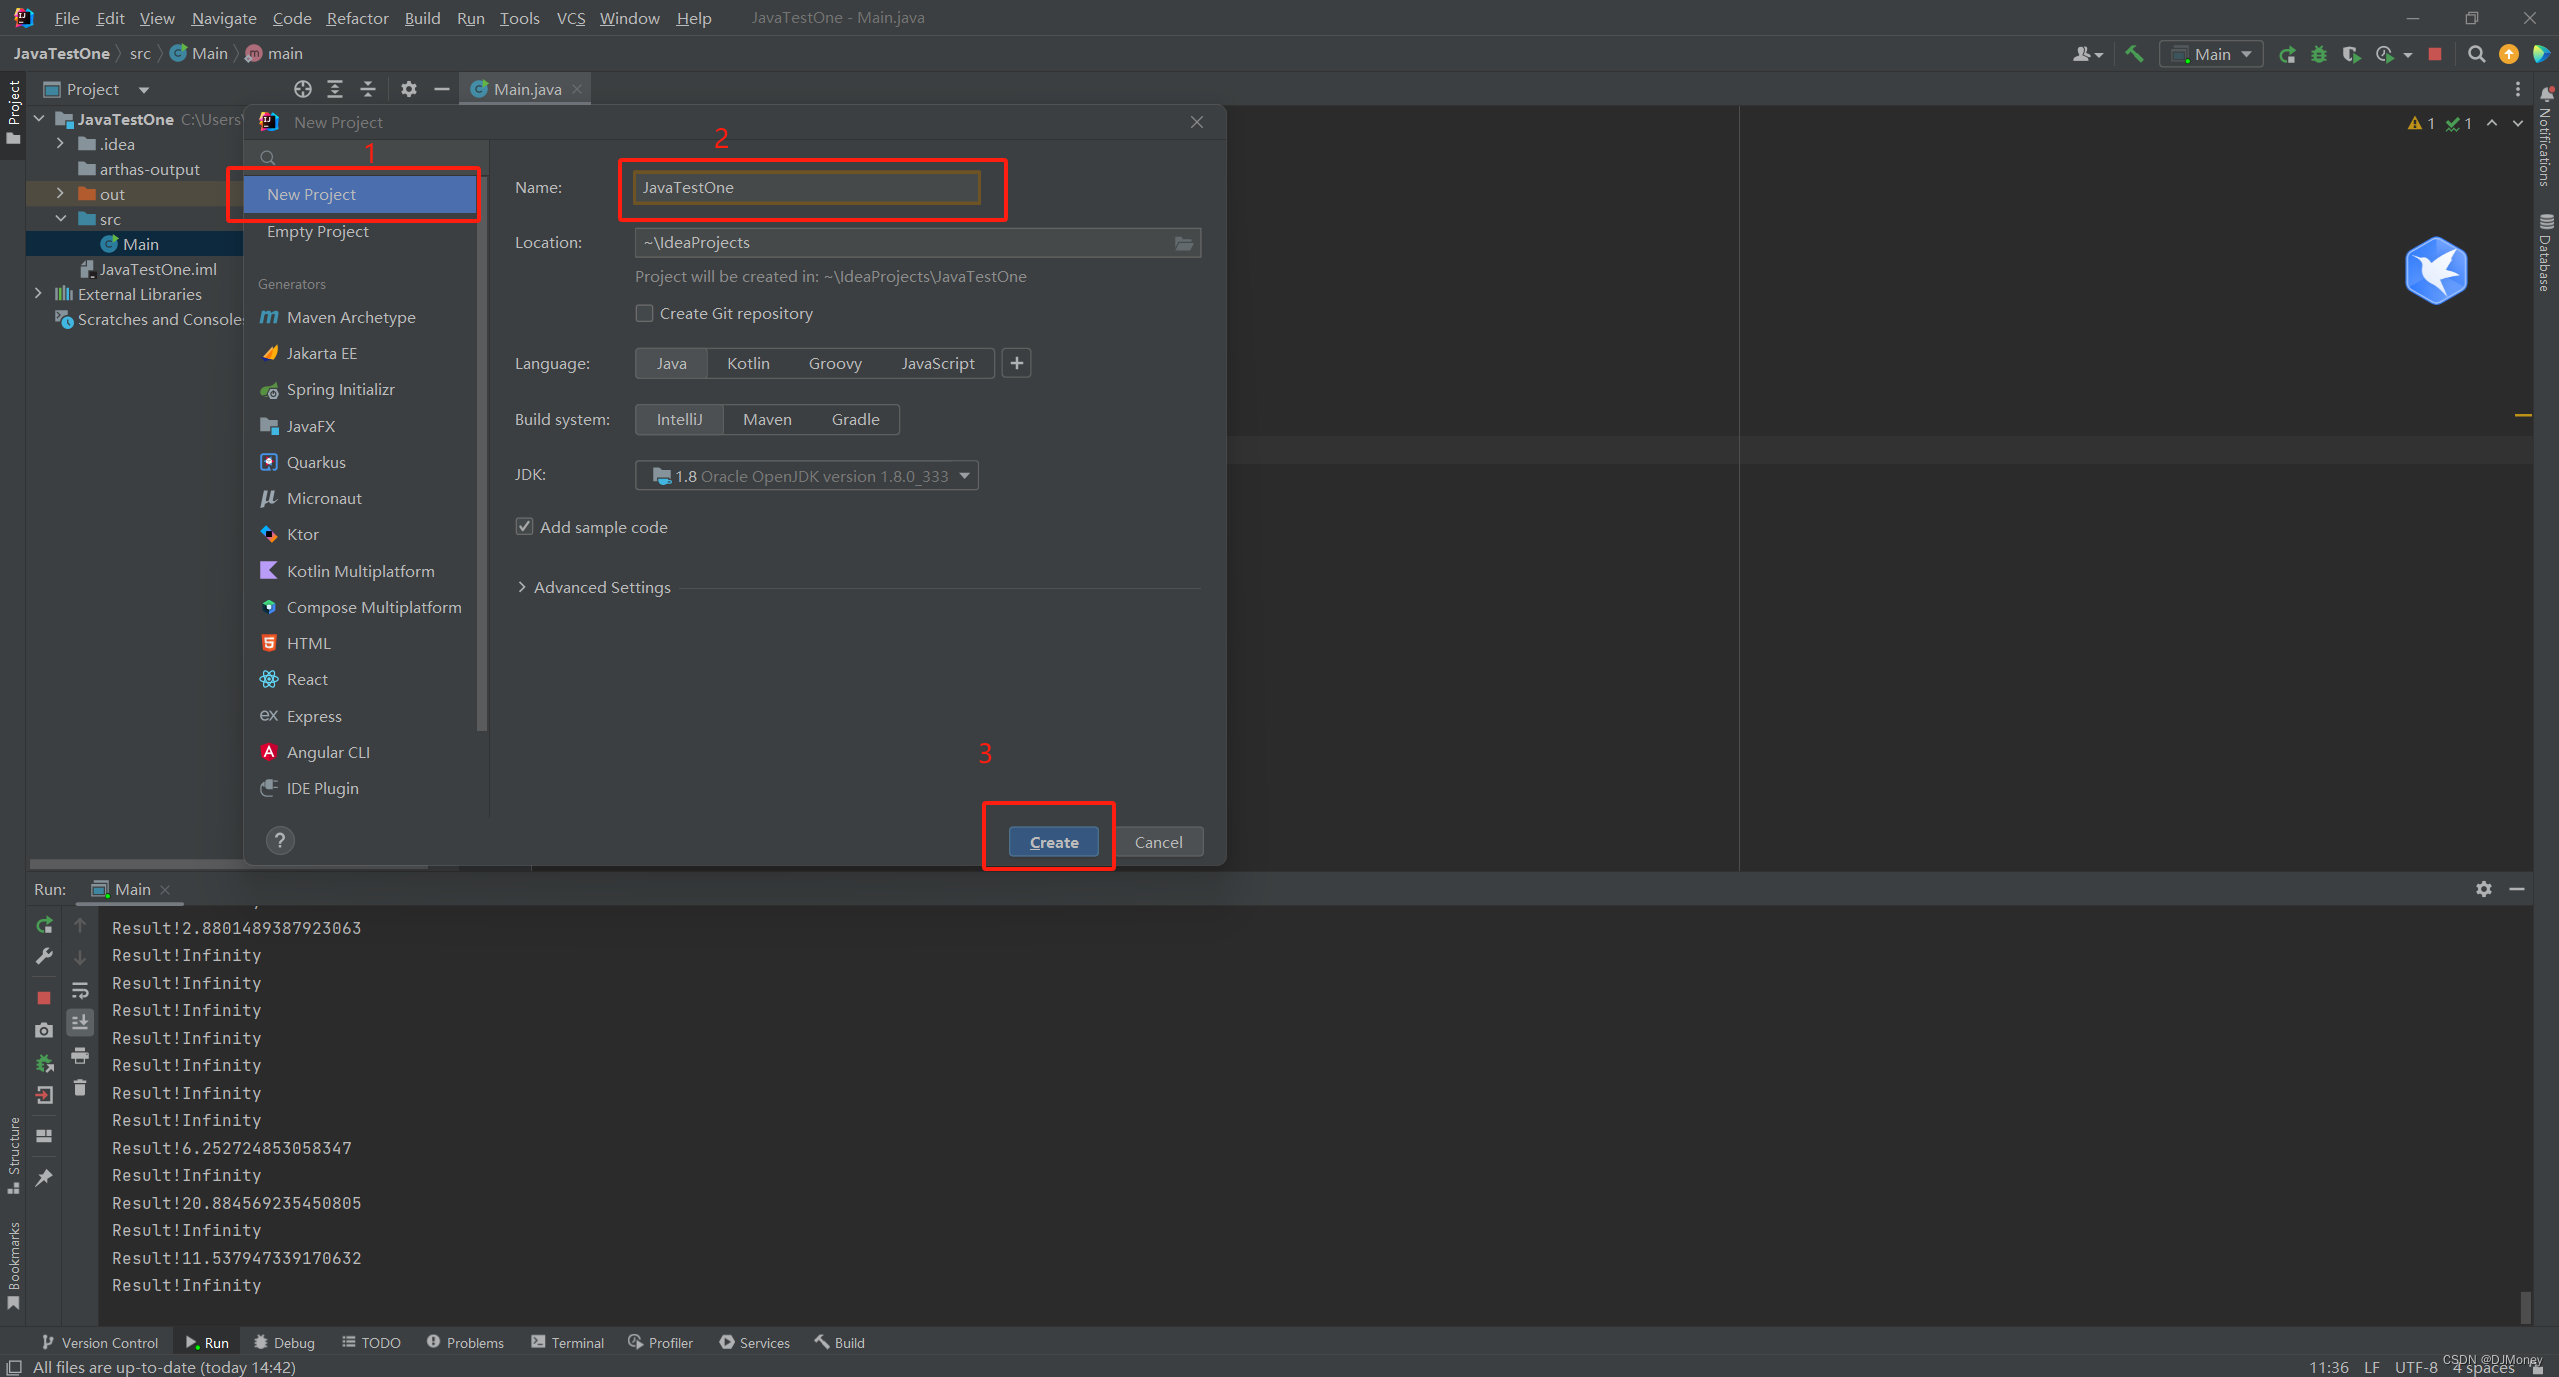
Task: Expand External Libraries node
Action: click(38, 294)
